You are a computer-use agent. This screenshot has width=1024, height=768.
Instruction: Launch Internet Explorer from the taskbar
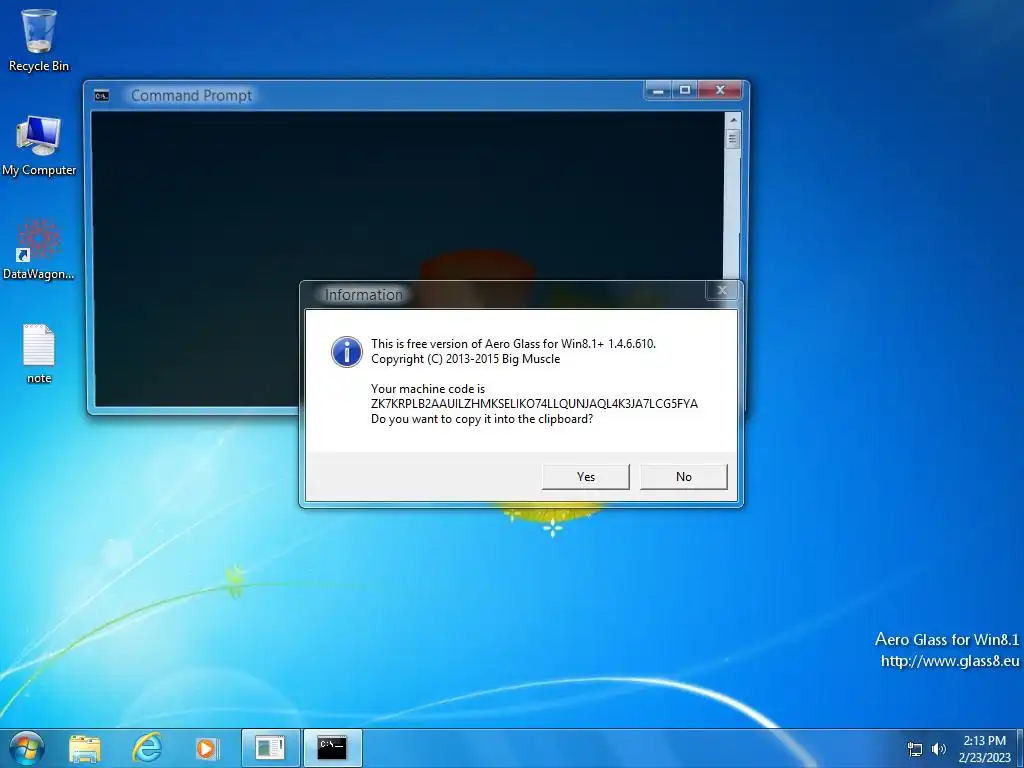pyautogui.click(x=147, y=748)
